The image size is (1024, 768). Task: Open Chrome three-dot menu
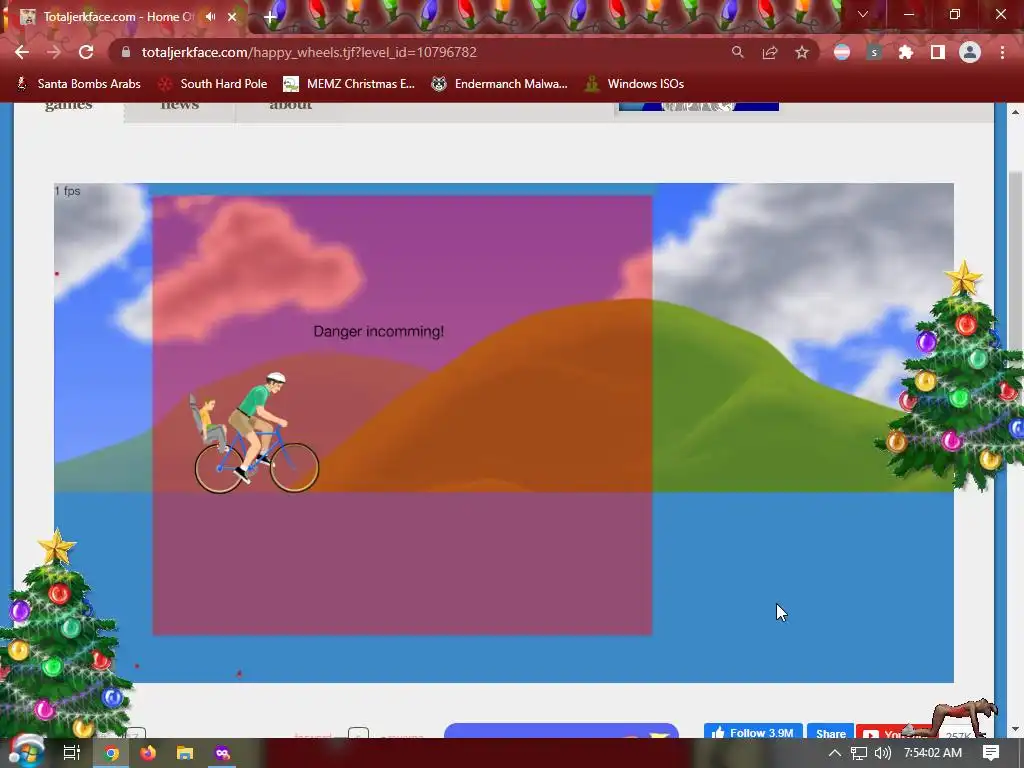pyautogui.click(x=1002, y=52)
